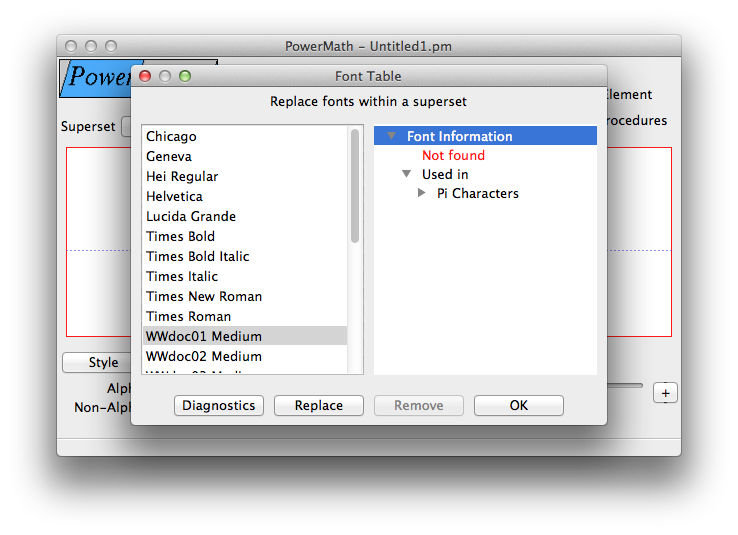The width and height of the screenshot is (738, 535).
Task: Click the Replace button
Action: pos(319,405)
